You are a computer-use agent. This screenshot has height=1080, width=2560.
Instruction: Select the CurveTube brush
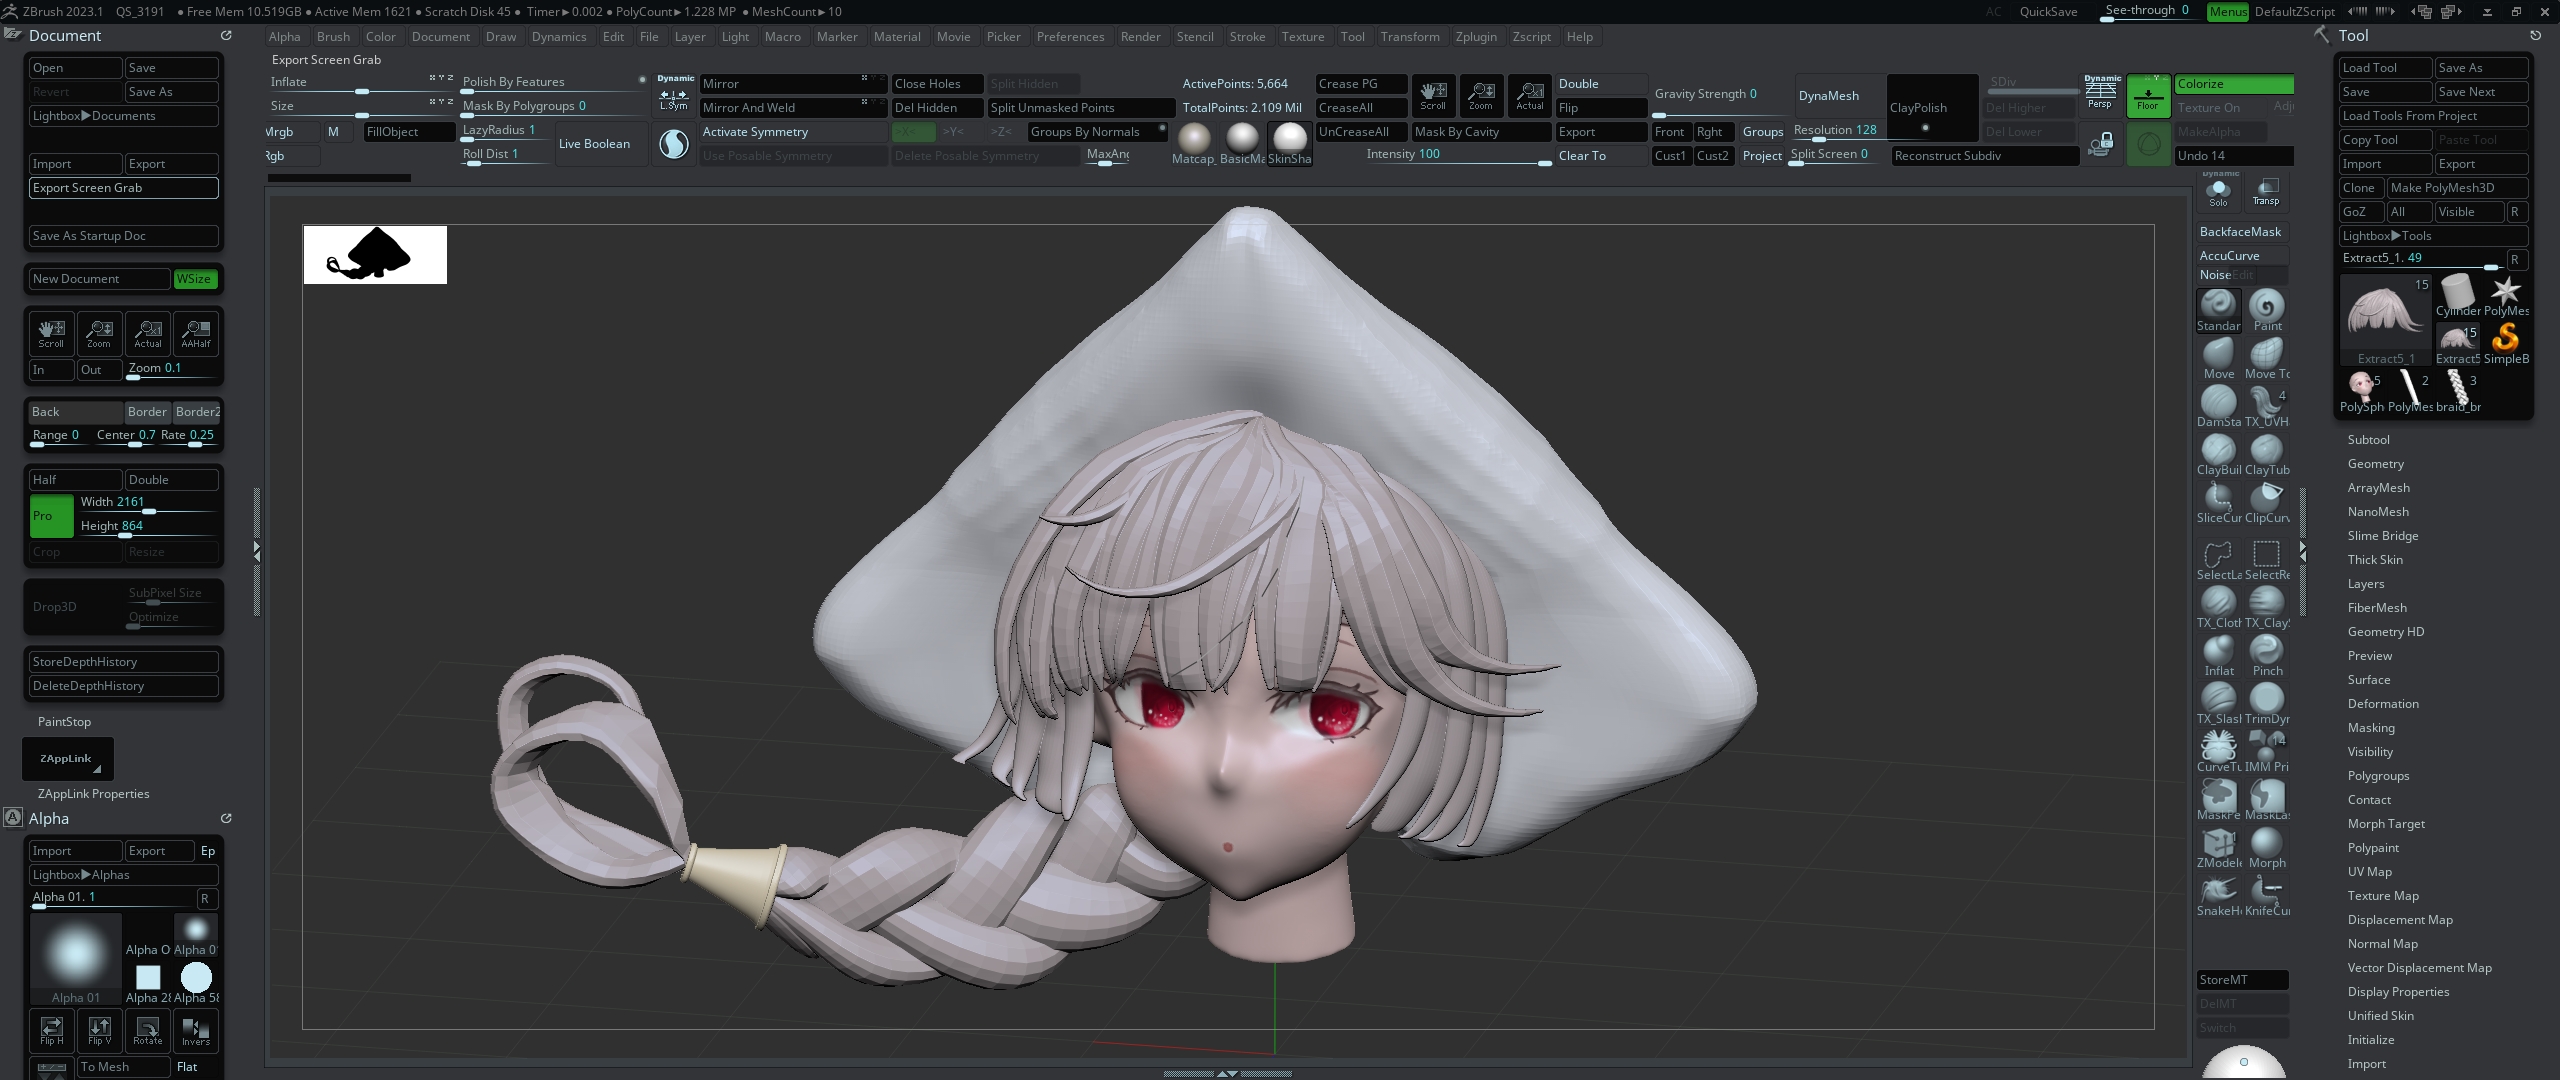pyautogui.click(x=2218, y=751)
